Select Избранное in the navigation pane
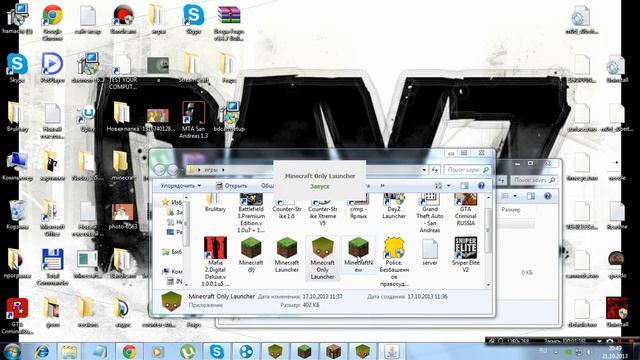Image resolution: width=640 pixels, height=360 pixels. tap(172, 202)
